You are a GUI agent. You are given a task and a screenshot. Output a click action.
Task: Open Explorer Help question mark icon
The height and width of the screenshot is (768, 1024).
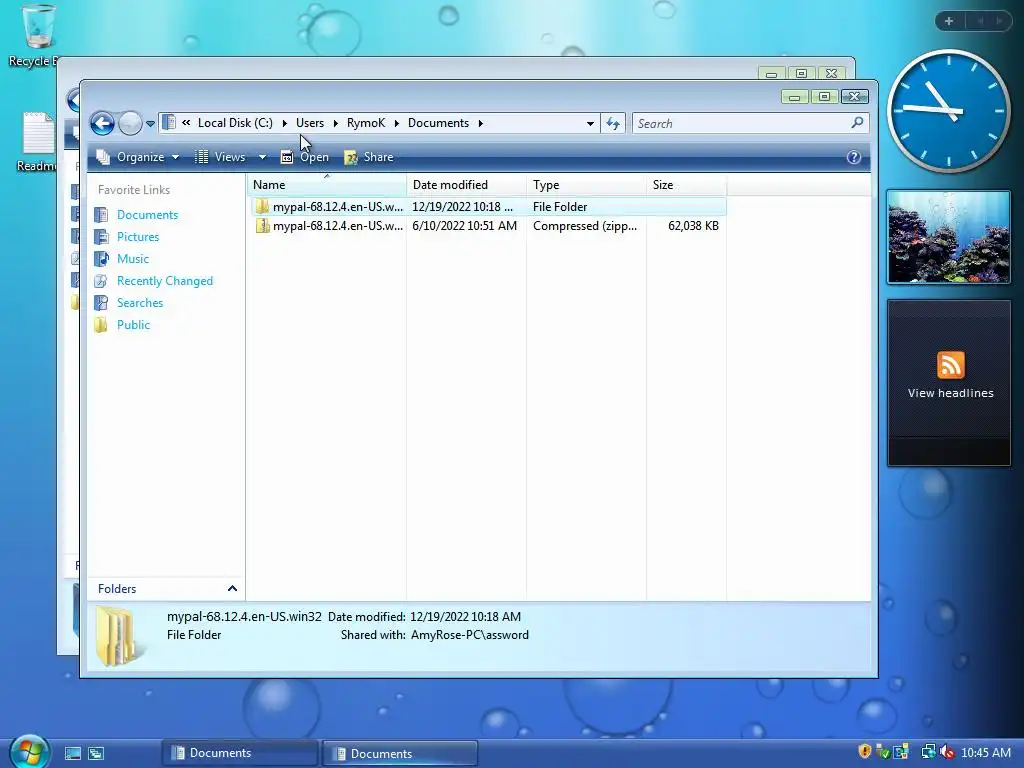(854, 157)
